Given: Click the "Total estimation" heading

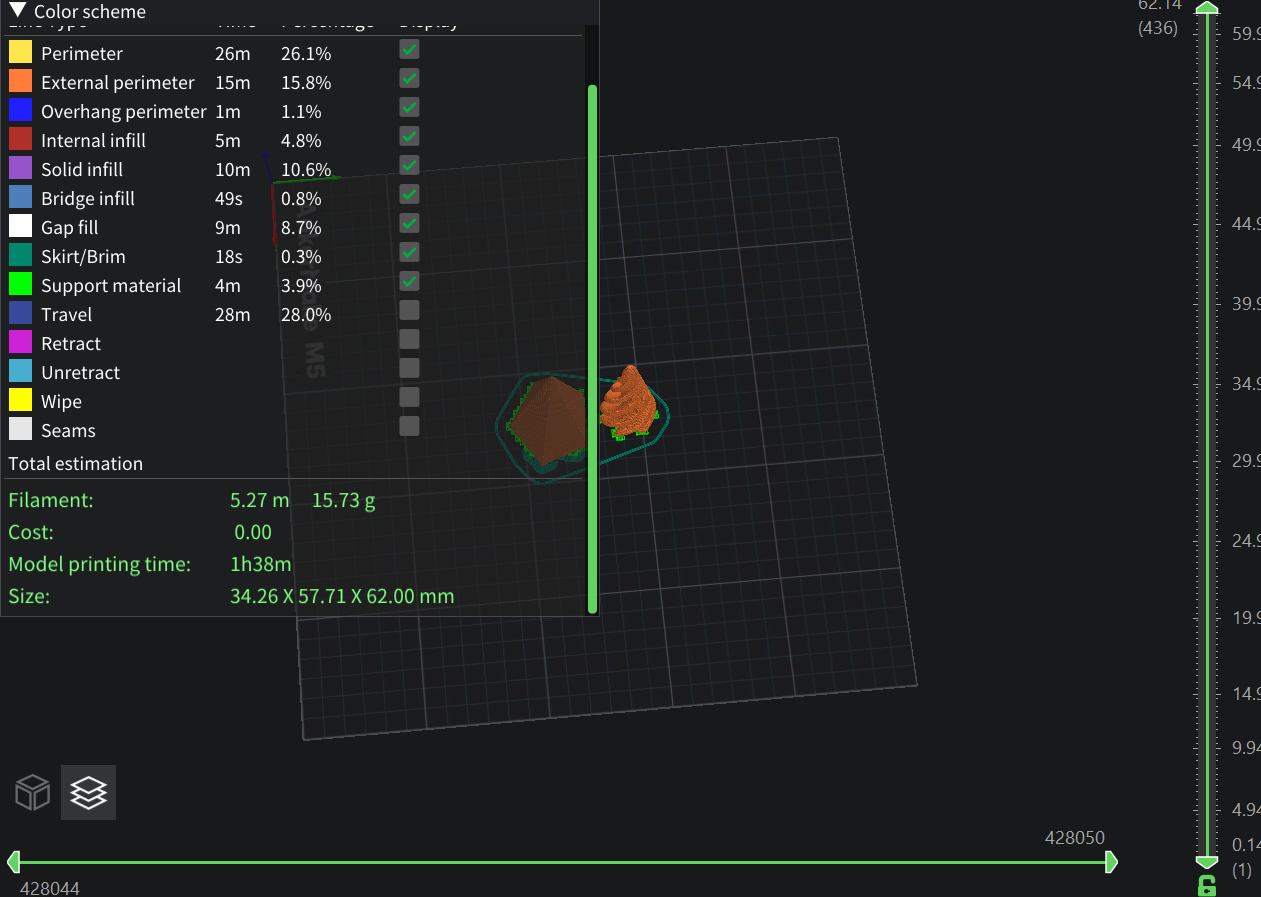Looking at the screenshot, I should pyautogui.click(x=76, y=464).
